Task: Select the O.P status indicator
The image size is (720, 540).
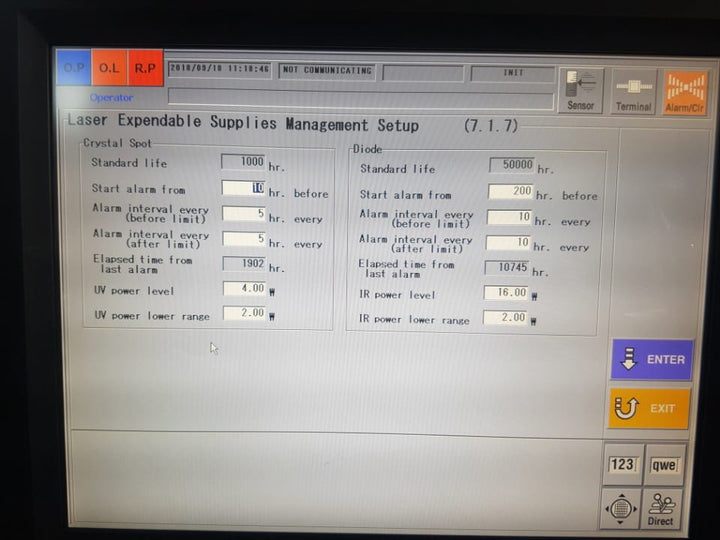Action: tap(74, 68)
